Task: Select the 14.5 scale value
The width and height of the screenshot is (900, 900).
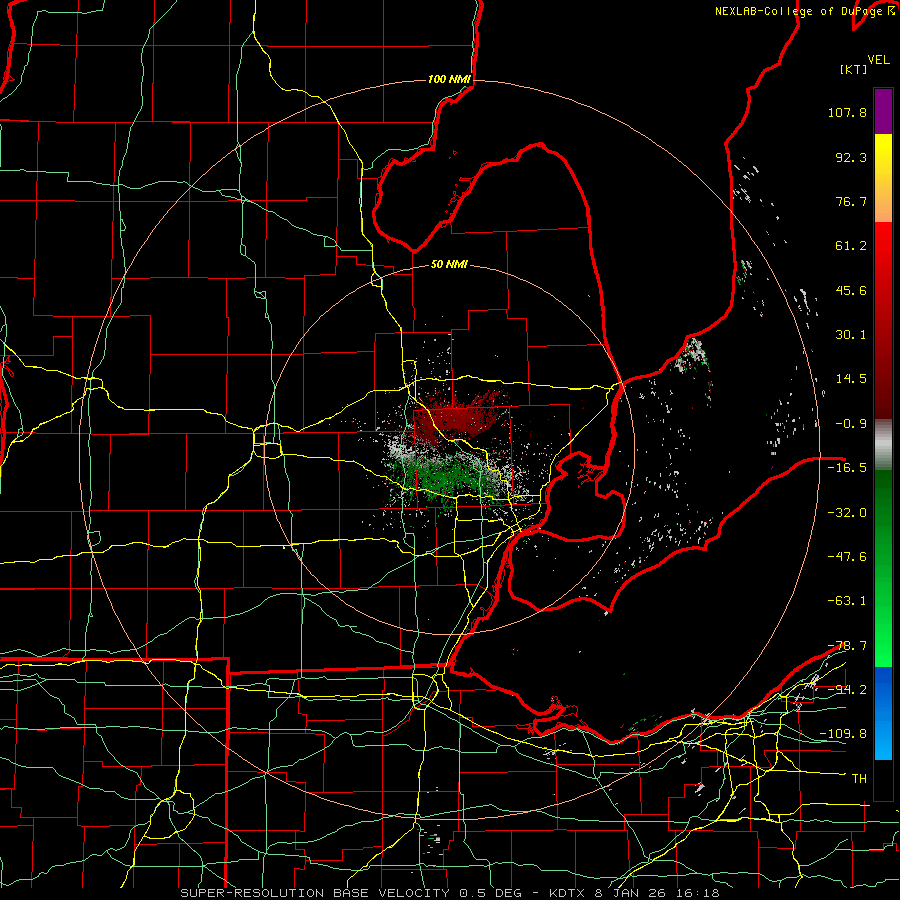Action: 851,379
